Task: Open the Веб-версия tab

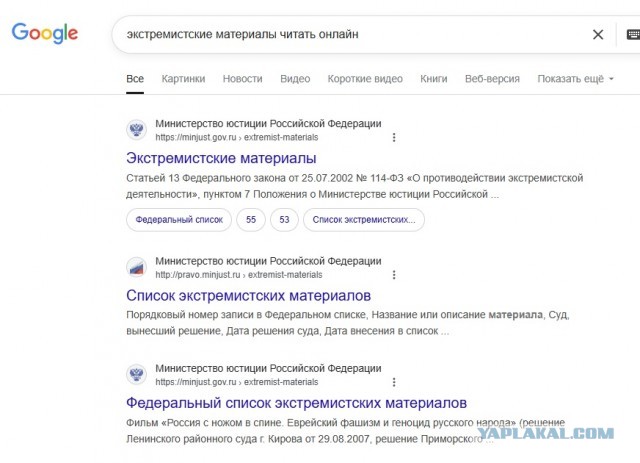Action: point(492,79)
